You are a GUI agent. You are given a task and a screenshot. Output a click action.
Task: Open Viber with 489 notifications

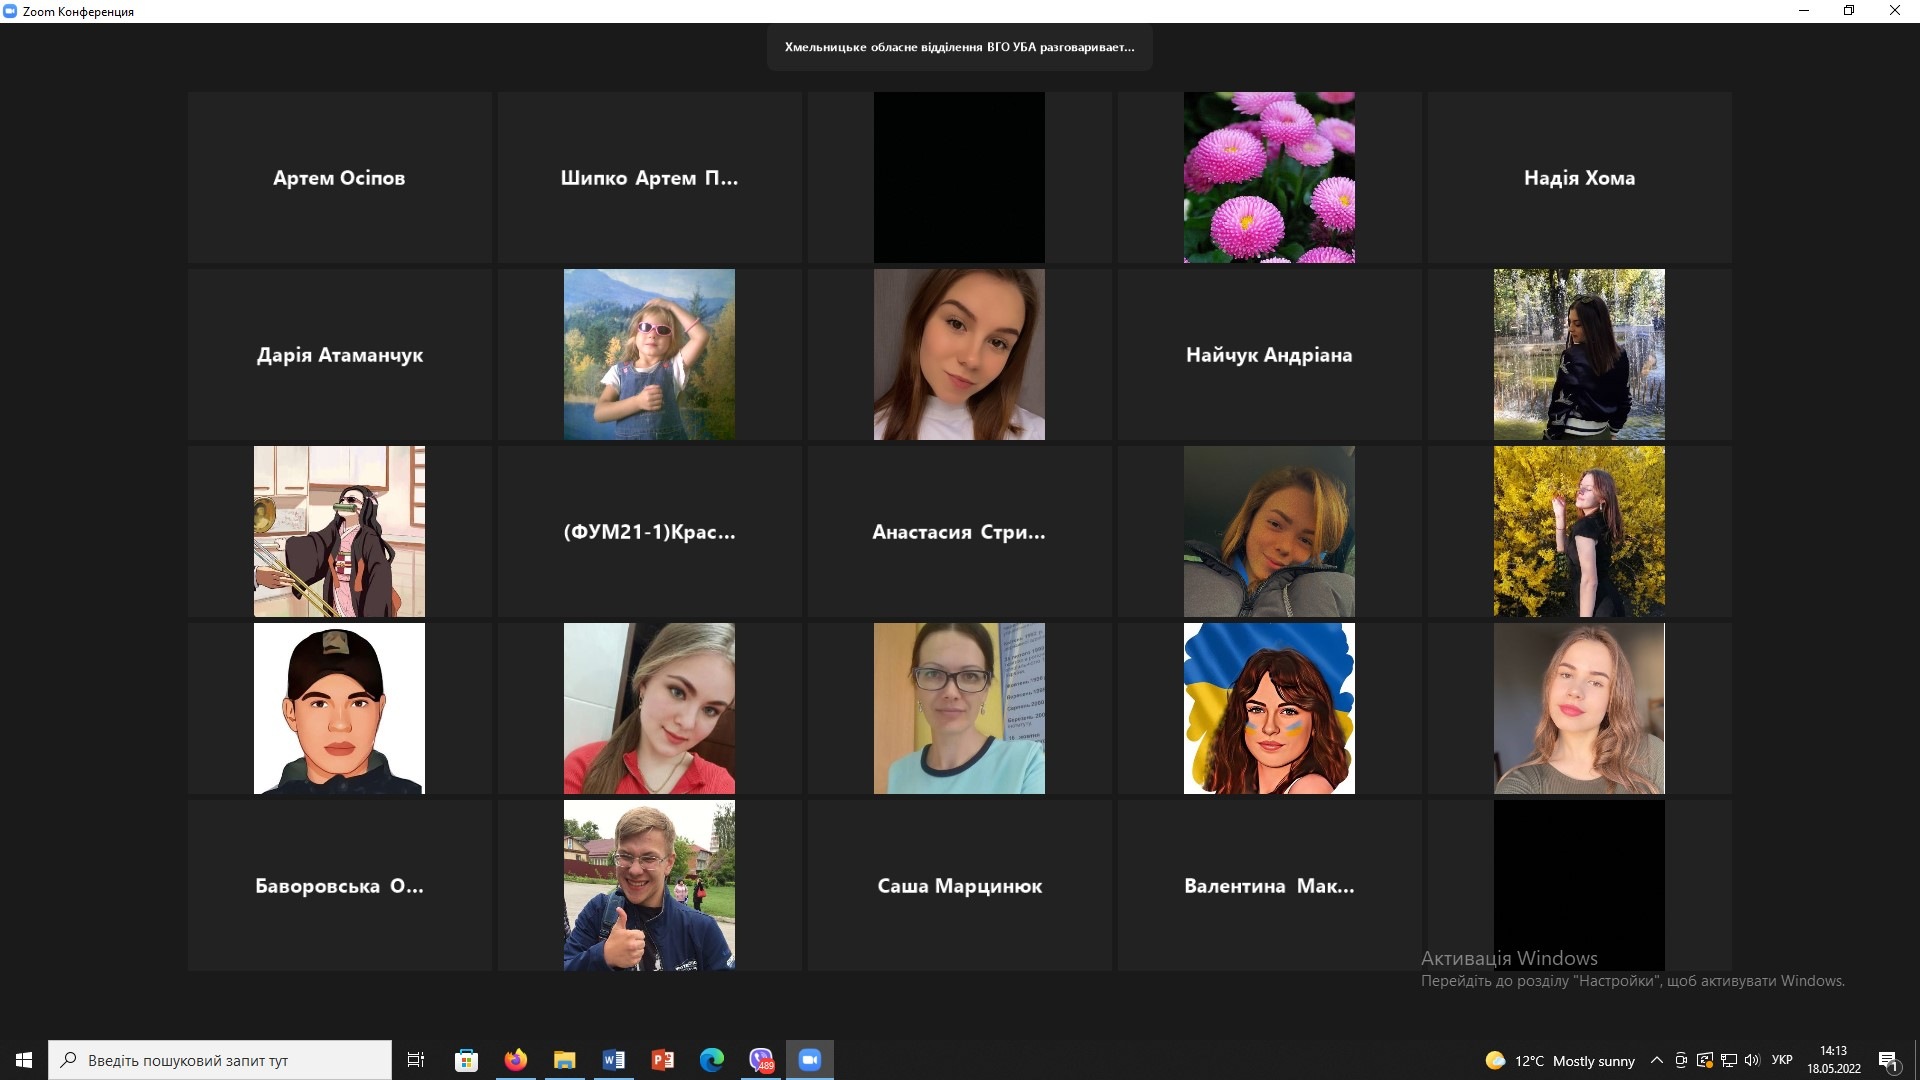click(x=761, y=1060)
